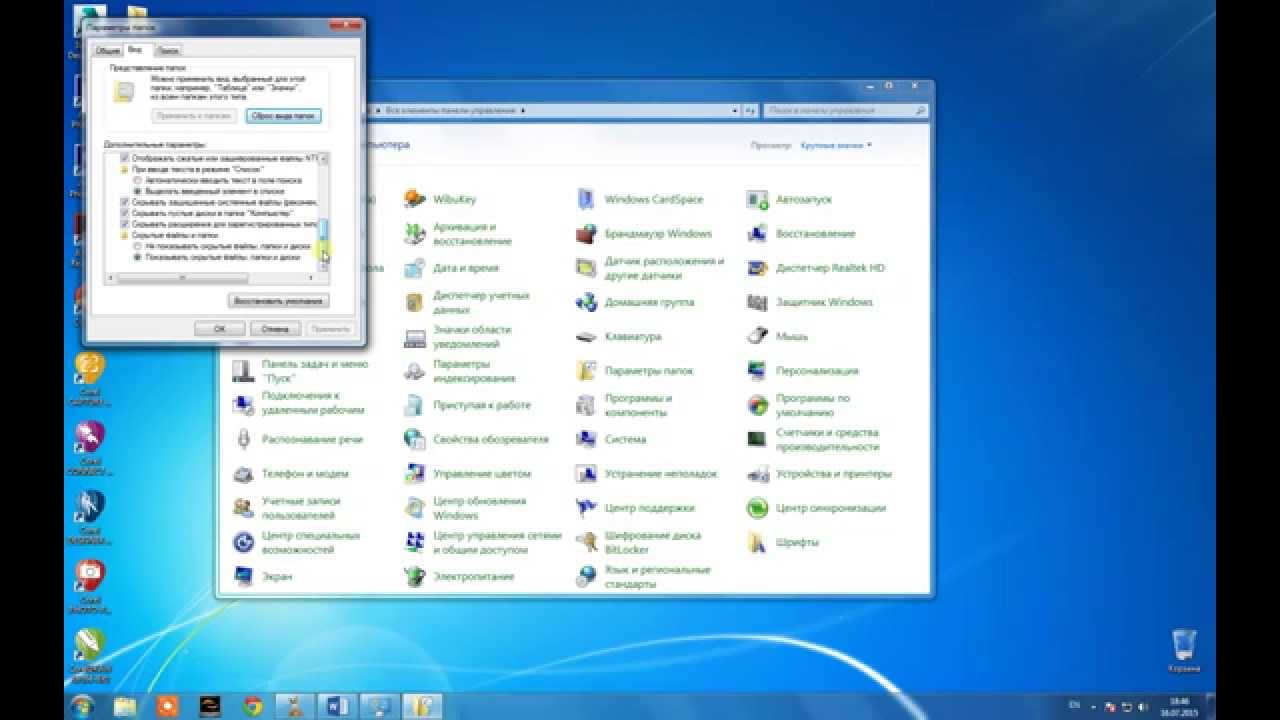Open Параметры индексирования
This screenshot has width=1280, height=720.
(460, 371)
